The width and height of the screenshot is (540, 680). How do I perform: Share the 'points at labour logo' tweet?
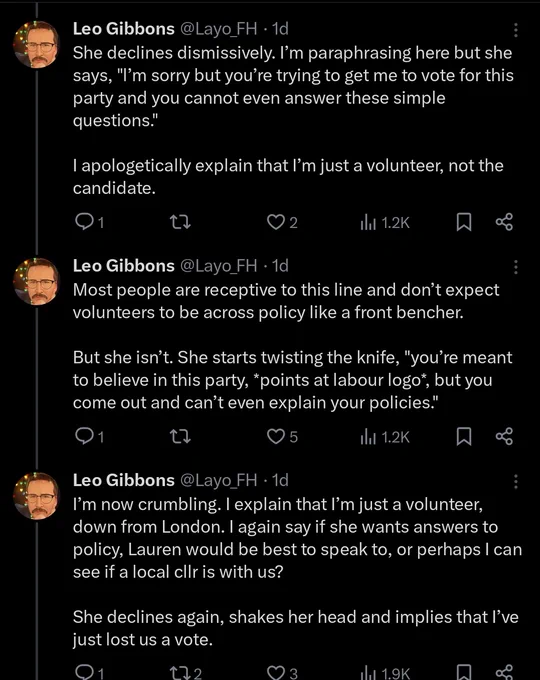[x=504, y=436]
